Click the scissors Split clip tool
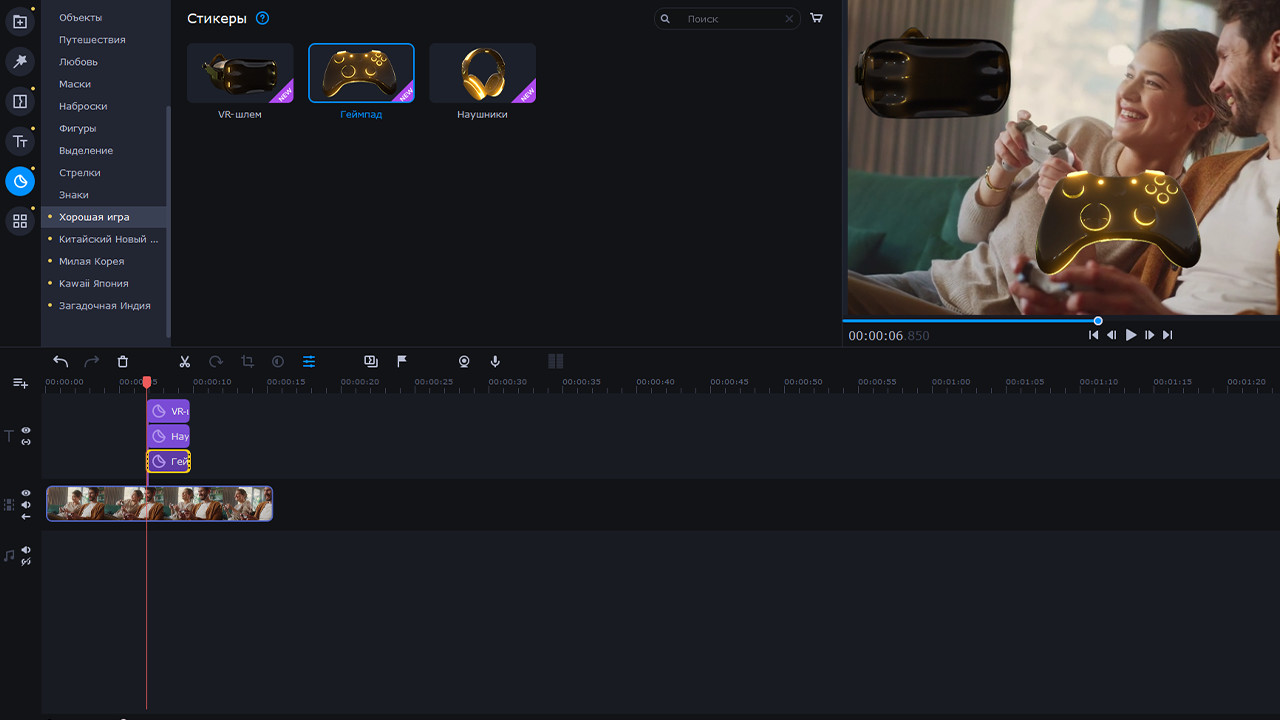This screenshot has height=720, width=1280. pyautogui.click(x=185, y=362)
